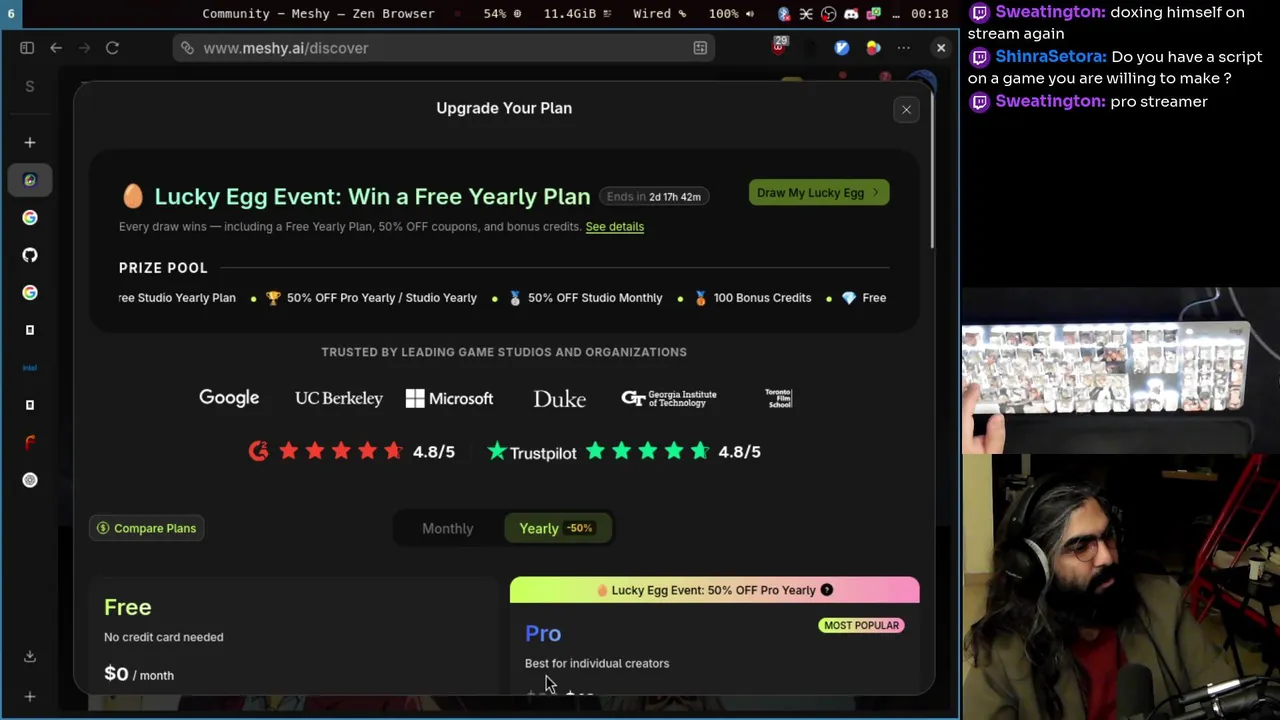Image resolution: width=1280 pixels, height=720 pixels.
Task: Switch to the red F icon tab in sidebar
Action: [30, 442]
